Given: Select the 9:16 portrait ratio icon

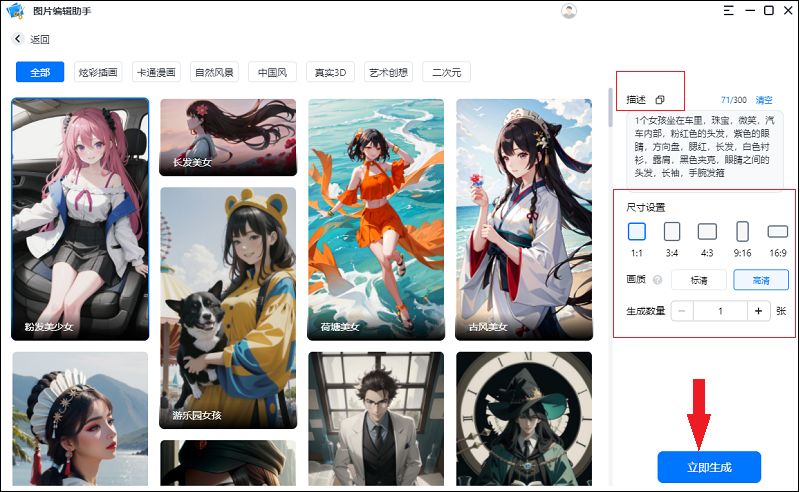Looking at the screenshot, I should [x=742, y=232].
